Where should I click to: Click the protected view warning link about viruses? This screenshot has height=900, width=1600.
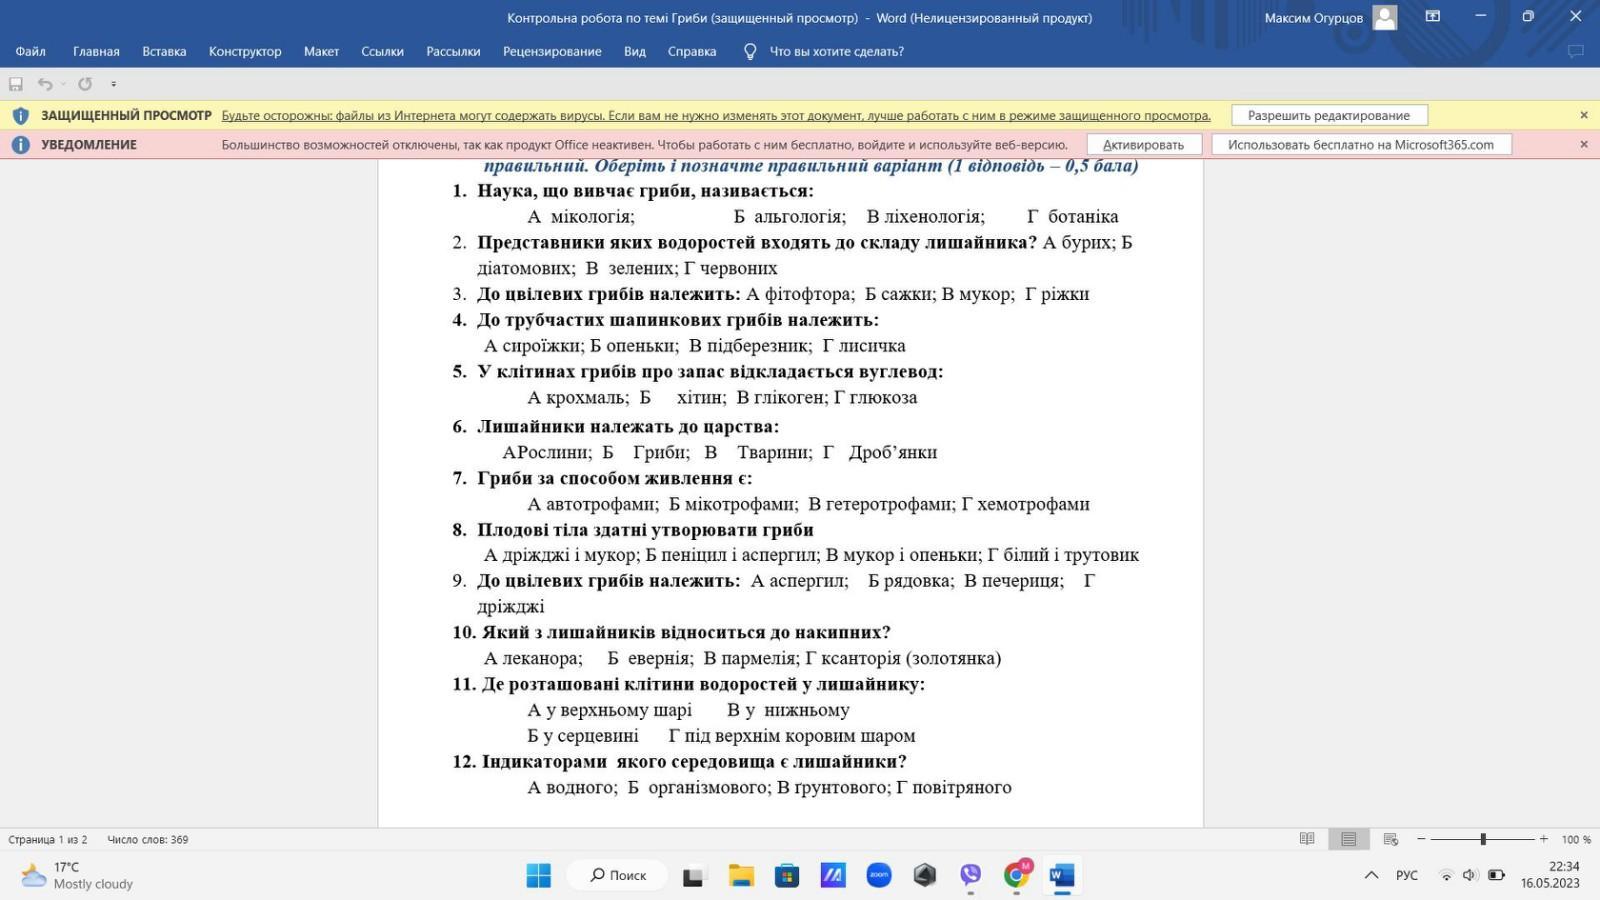point(716,115)
